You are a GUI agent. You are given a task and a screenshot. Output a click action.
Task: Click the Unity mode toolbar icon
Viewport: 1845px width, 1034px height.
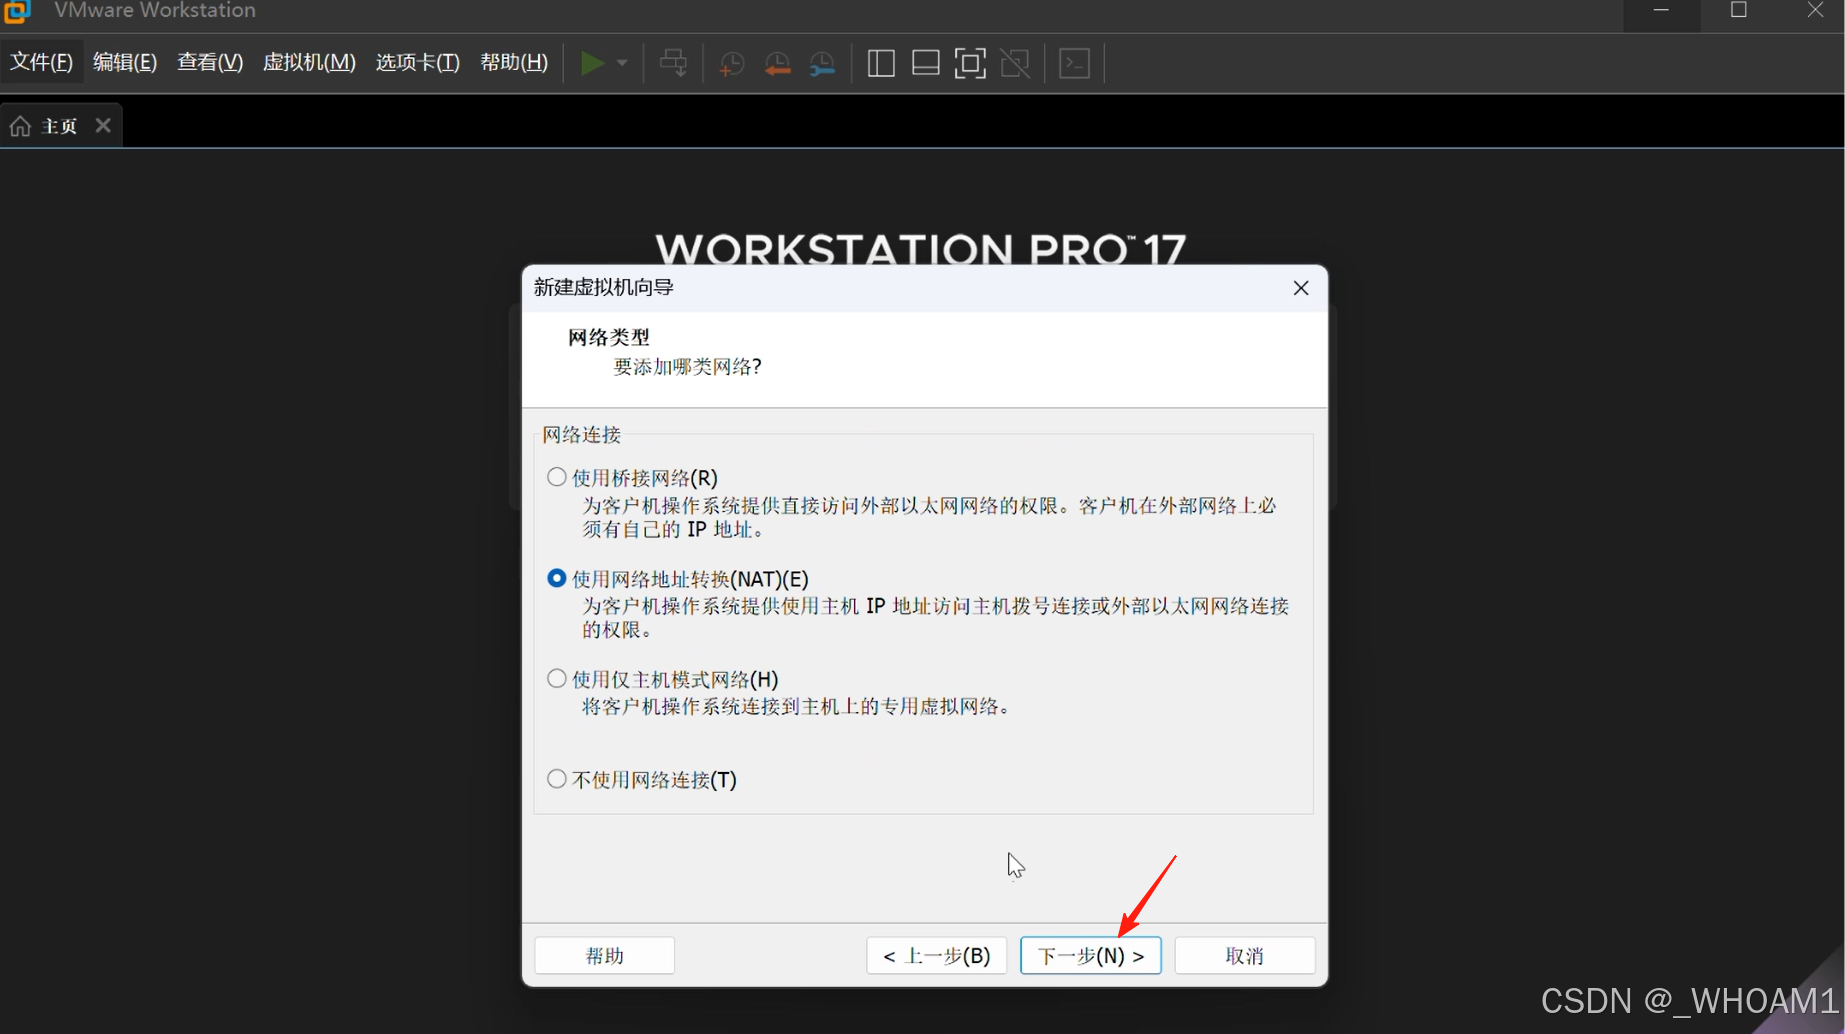click(x=1015, y=63)
